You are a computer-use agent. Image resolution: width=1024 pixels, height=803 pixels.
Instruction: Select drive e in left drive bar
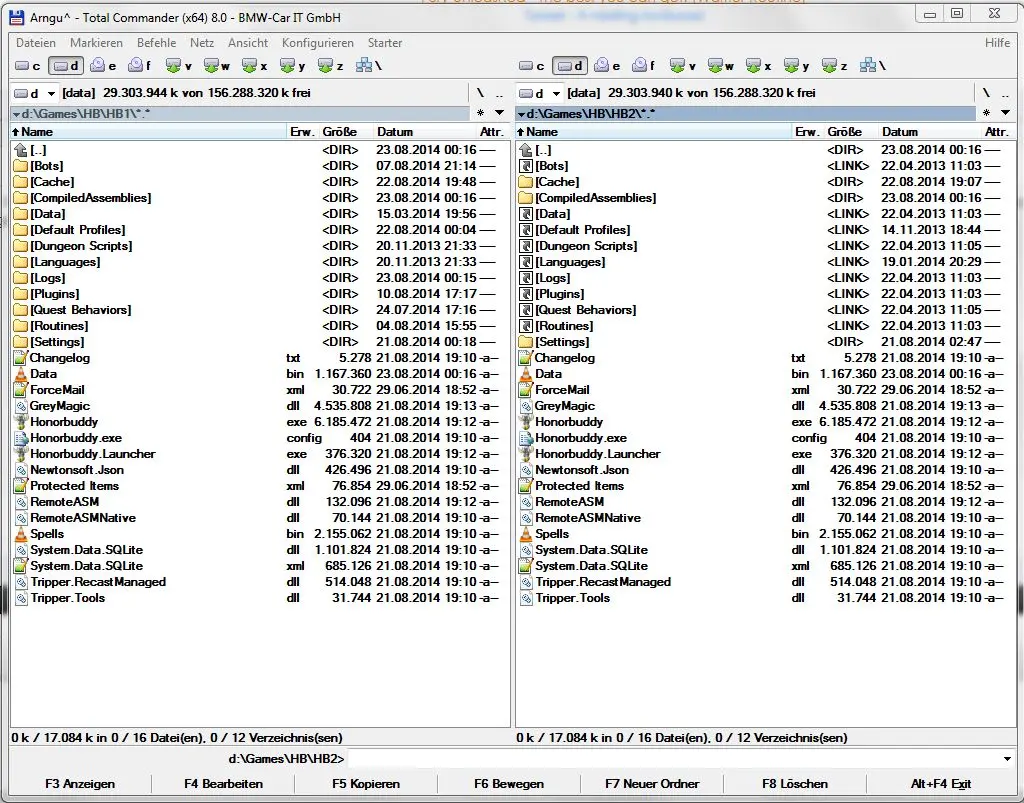(103, 66)
